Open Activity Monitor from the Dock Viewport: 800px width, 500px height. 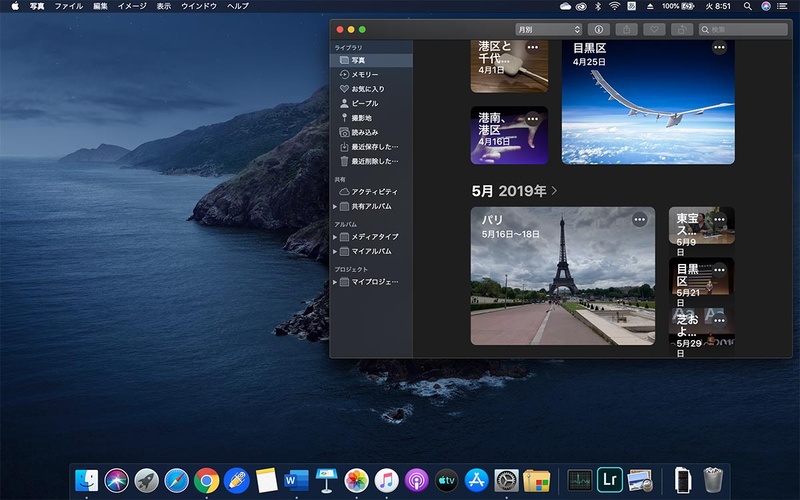coord(580,480)
